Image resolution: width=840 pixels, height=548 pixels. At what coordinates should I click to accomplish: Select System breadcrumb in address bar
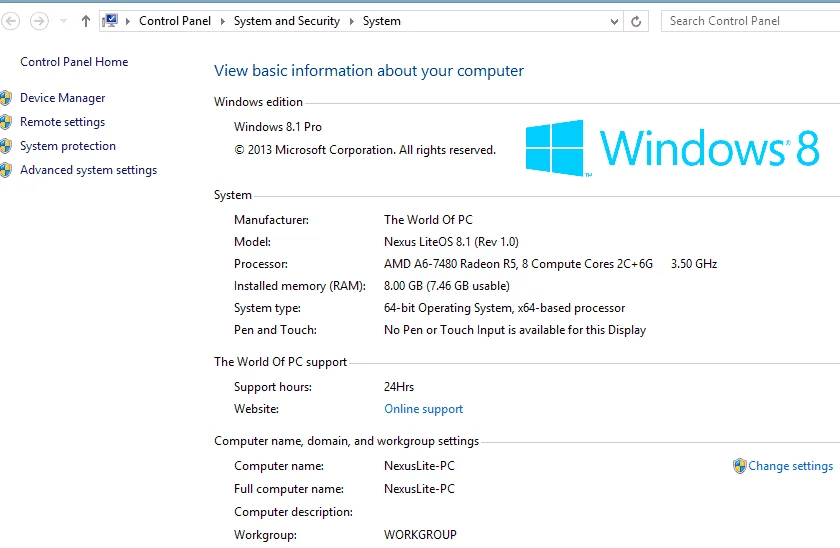pos(381,21)
